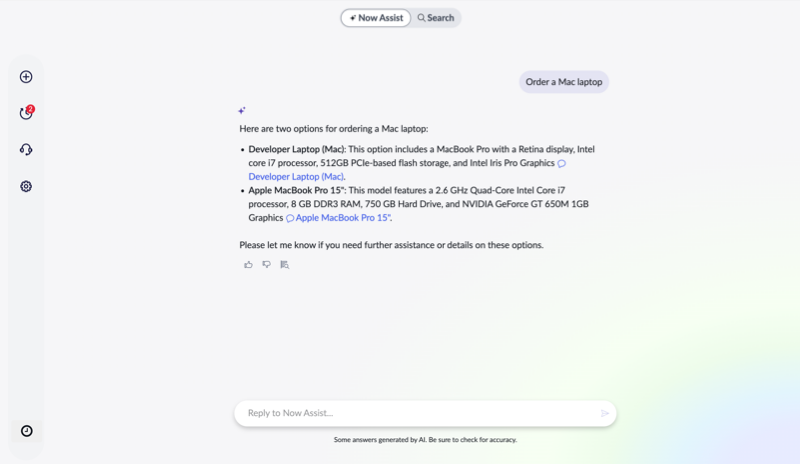The image size is (800, 464).
Task: Switch to the Now Assist tab
Action: [x=376, y=18]
